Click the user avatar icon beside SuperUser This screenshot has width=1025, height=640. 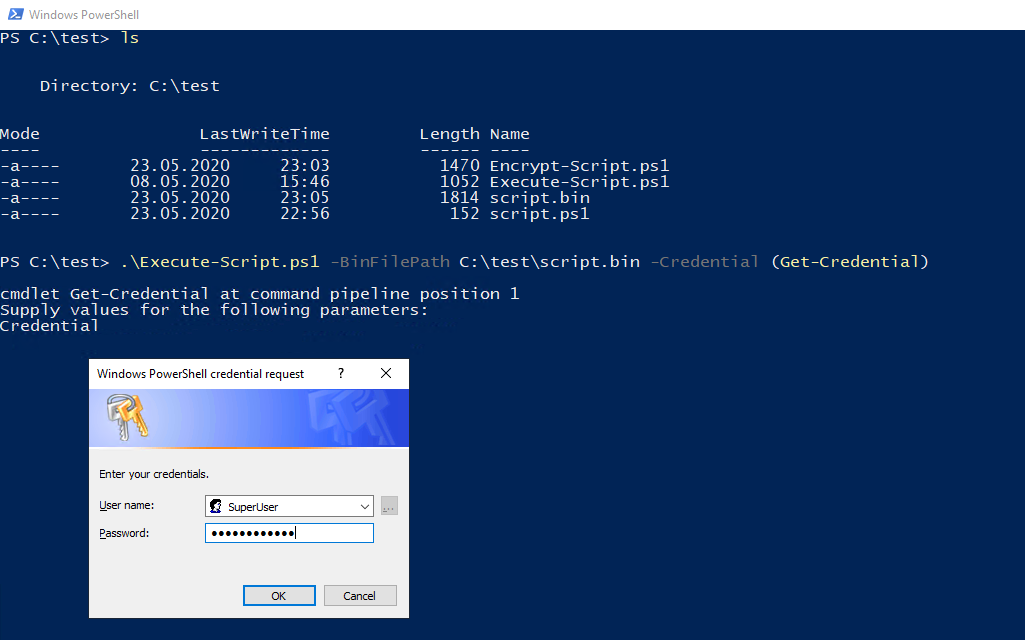coord(216,506)
